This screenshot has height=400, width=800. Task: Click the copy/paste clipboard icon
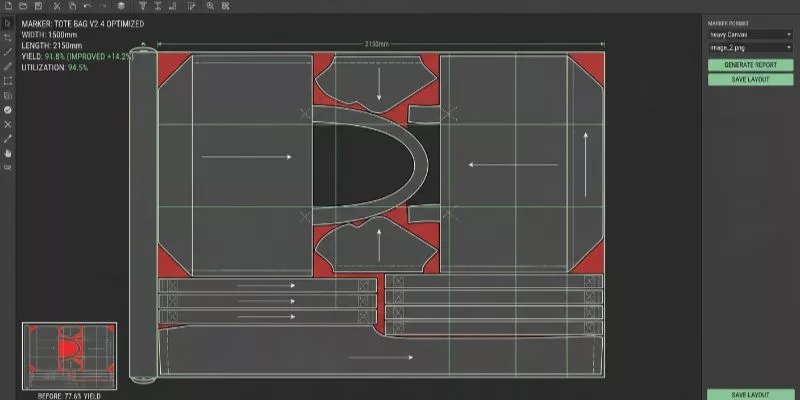72,6
